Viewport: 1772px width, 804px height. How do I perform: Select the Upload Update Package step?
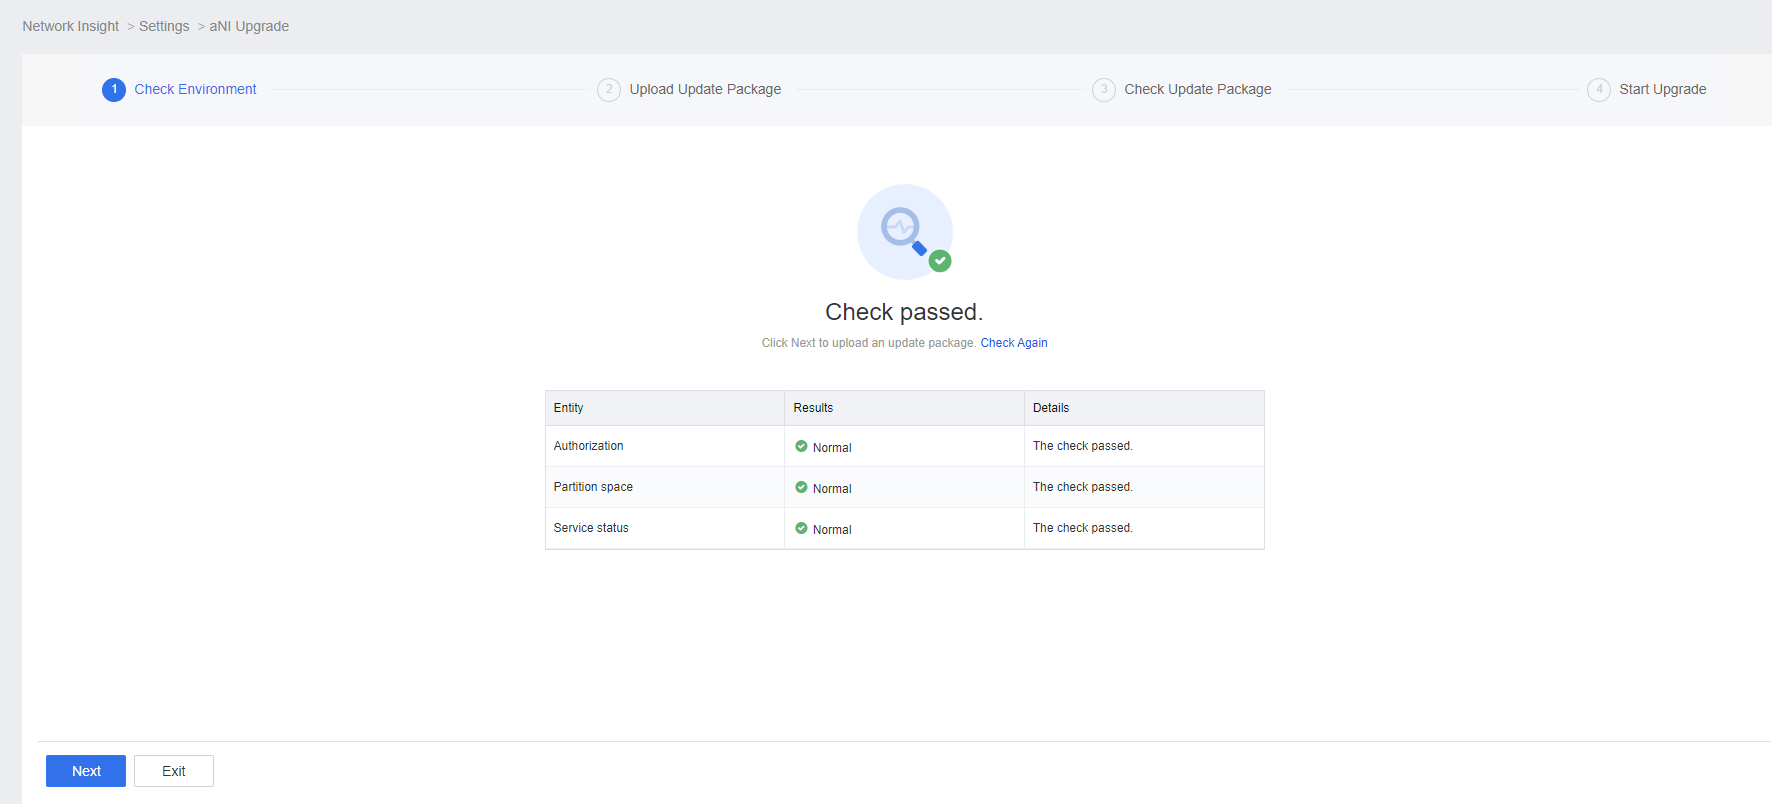pyautogui.click(x=705, y=90)
